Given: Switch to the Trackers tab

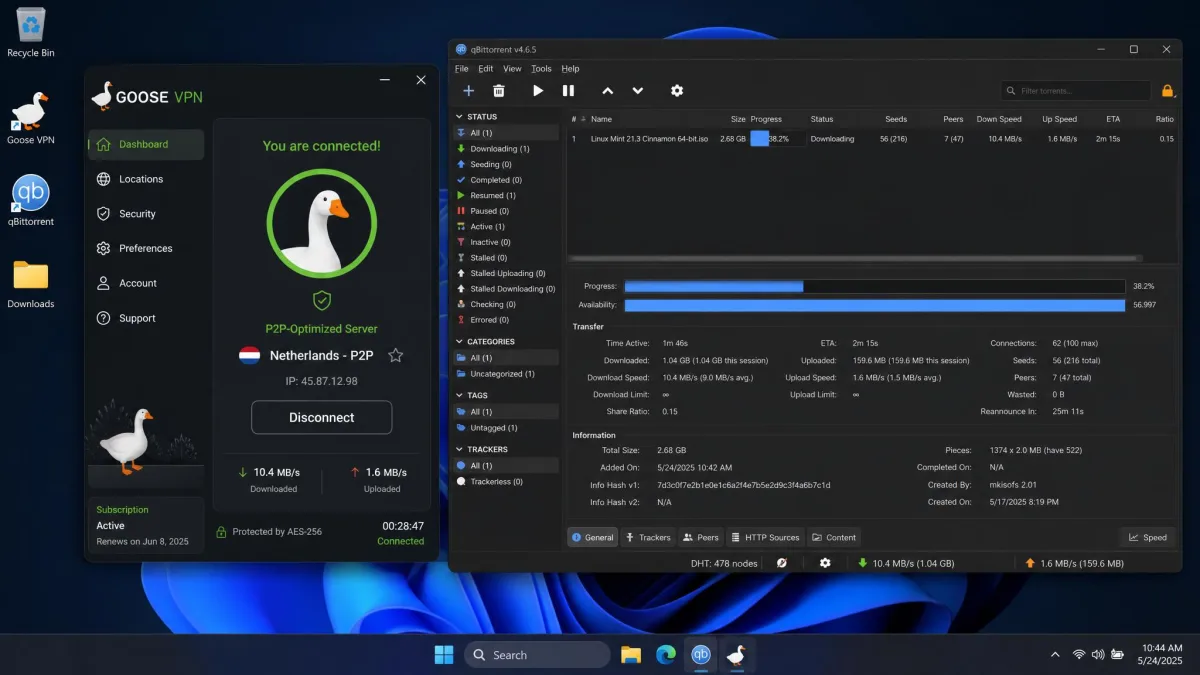Looking at the screenshot, I should 648,537.
